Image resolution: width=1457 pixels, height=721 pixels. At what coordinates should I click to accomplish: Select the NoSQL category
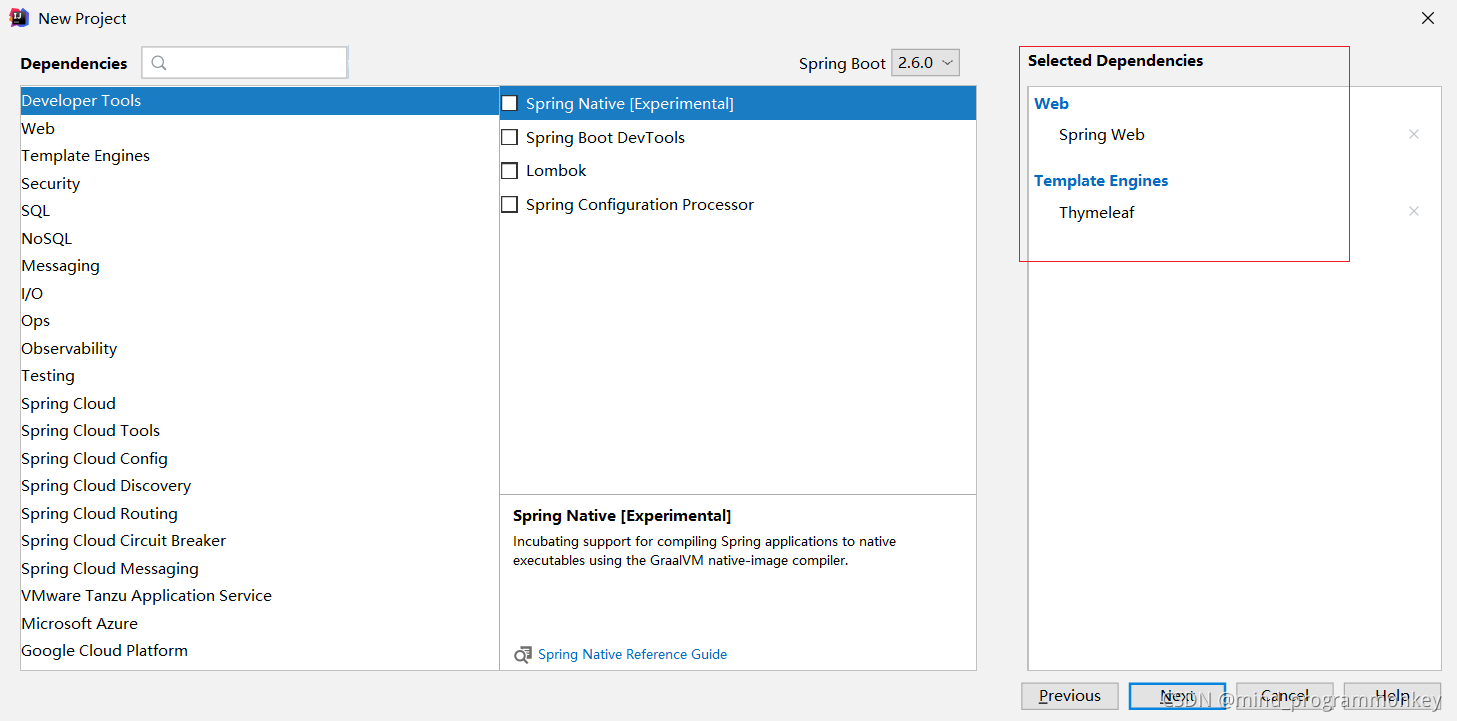click(x=260, y=239)
